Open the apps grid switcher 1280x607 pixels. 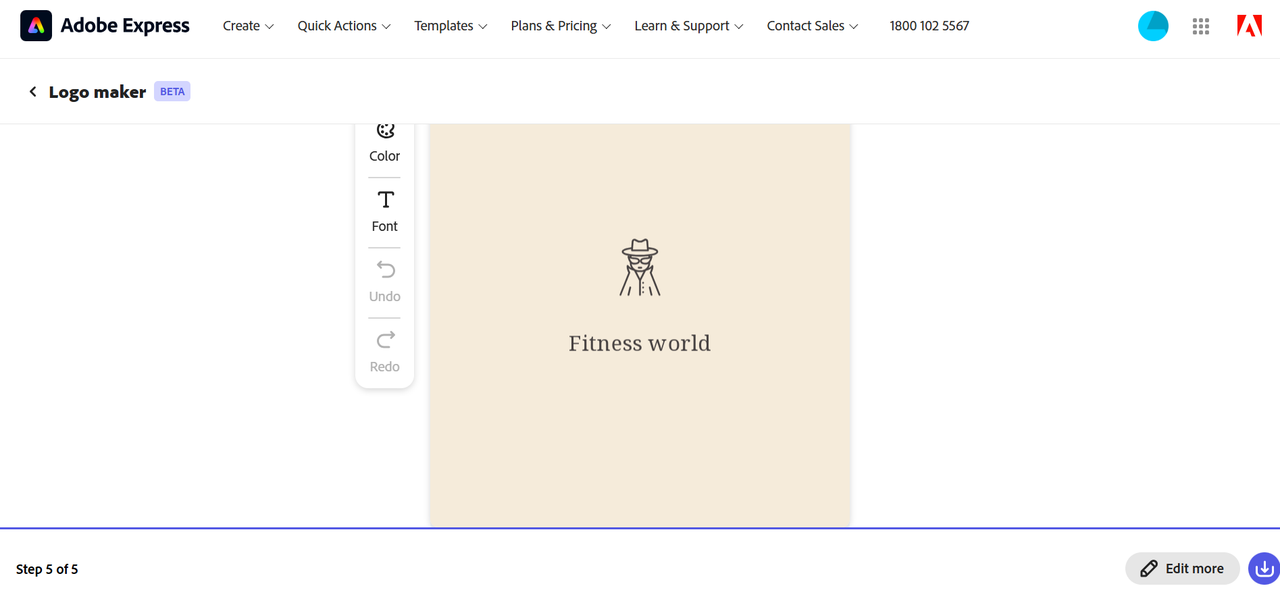point(1201,26)
